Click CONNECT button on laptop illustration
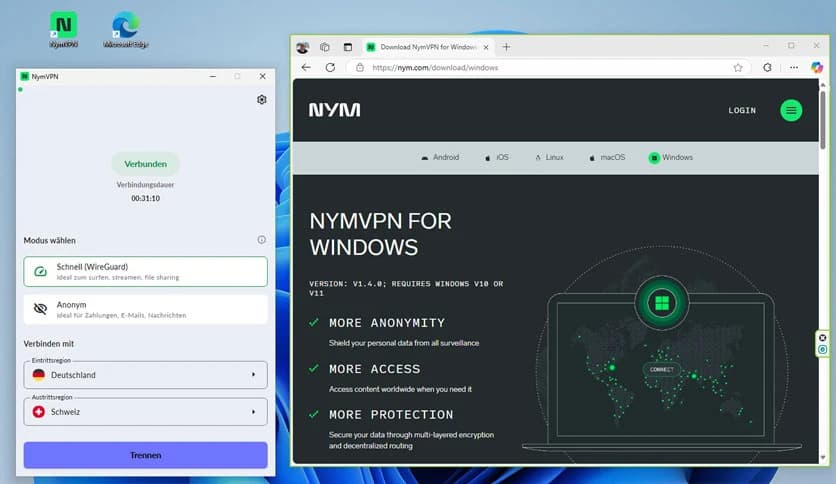Image resolution: width=836 pixels, height=484 pixels. pyautogui.click(x=662, y=369)
